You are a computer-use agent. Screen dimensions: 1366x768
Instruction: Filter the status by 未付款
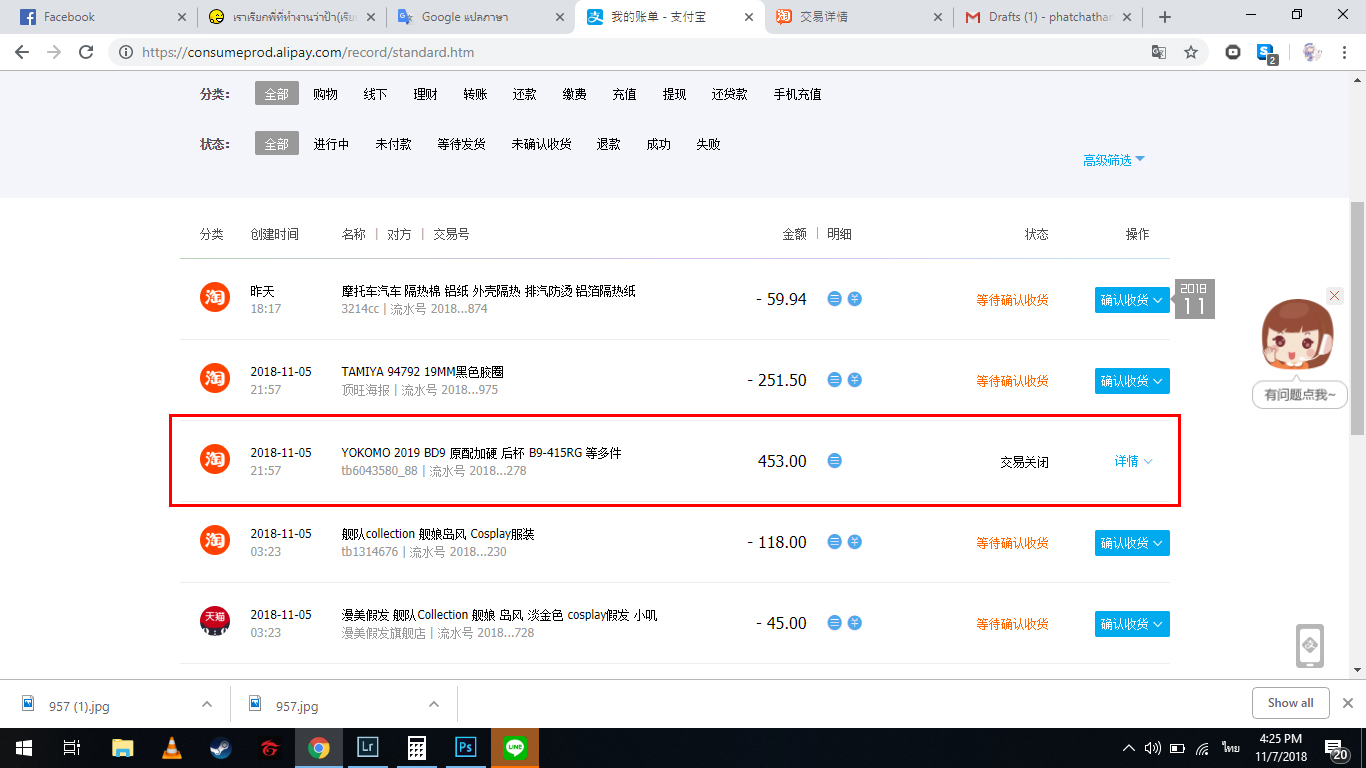coord(393,144)
